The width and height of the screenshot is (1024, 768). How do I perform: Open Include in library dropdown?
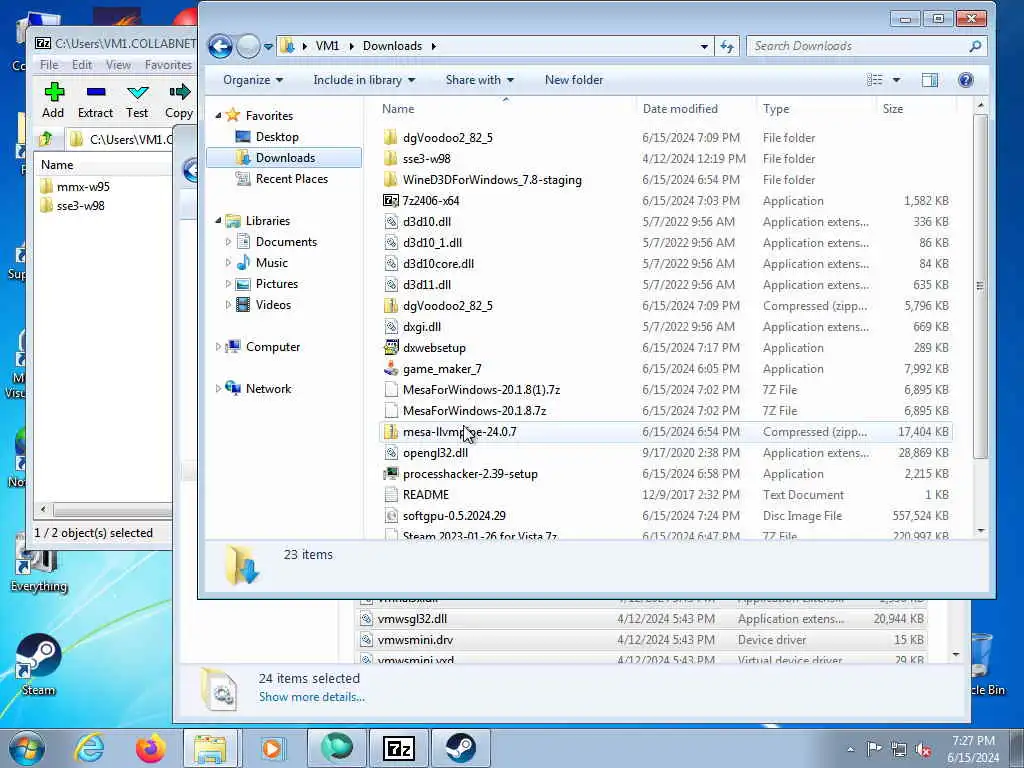[364, 80]
